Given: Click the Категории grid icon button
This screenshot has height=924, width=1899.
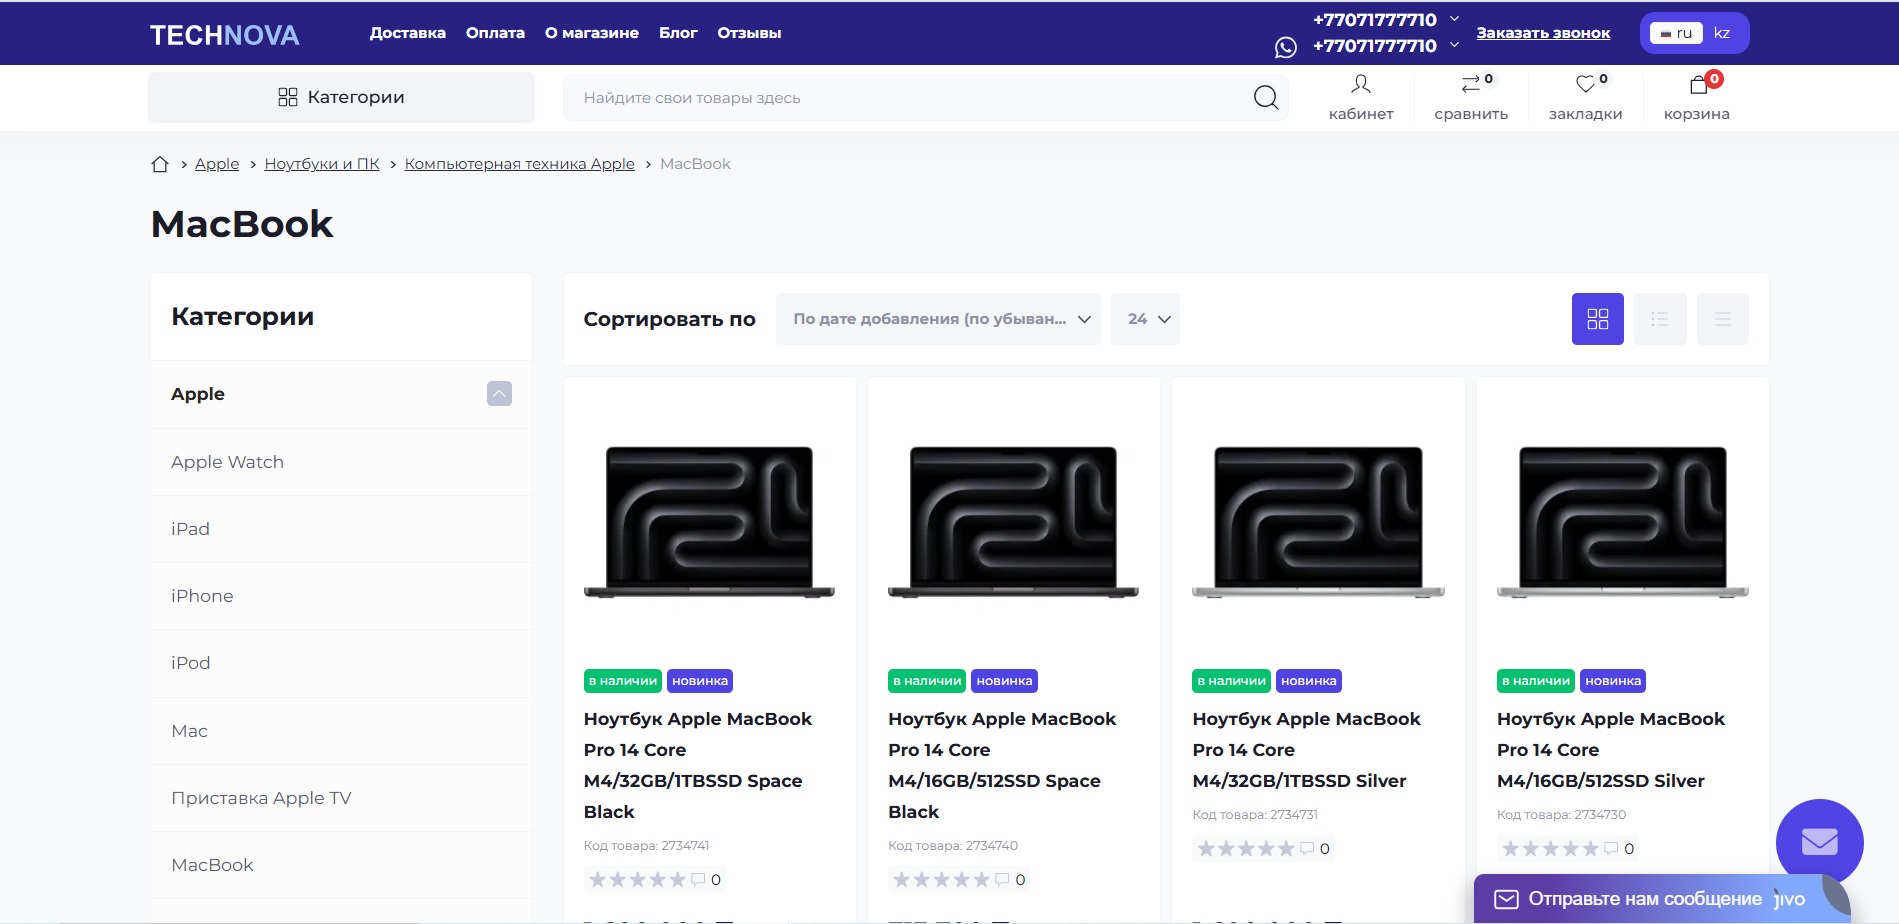Looking at the screenshot, I should pos(341,97).
